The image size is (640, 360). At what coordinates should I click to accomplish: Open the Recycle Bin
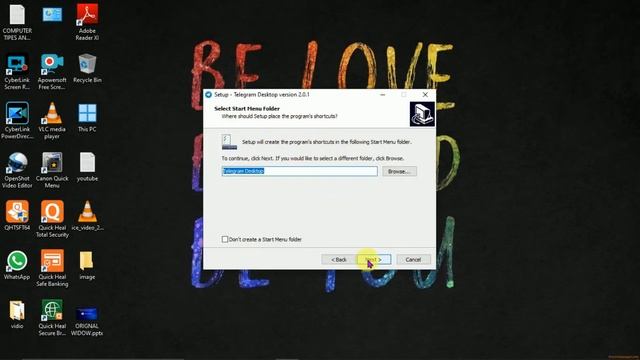click(x=87, y=64)
